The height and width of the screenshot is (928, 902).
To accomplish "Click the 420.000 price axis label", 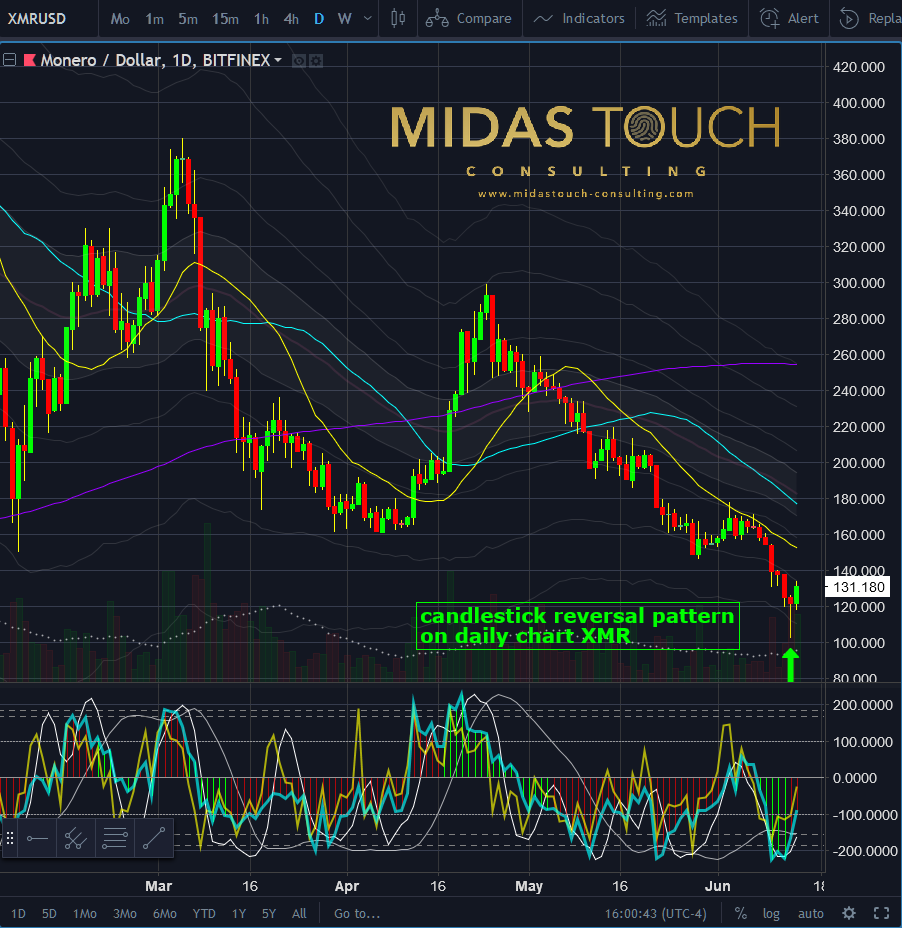I will (x=858, y=67).
